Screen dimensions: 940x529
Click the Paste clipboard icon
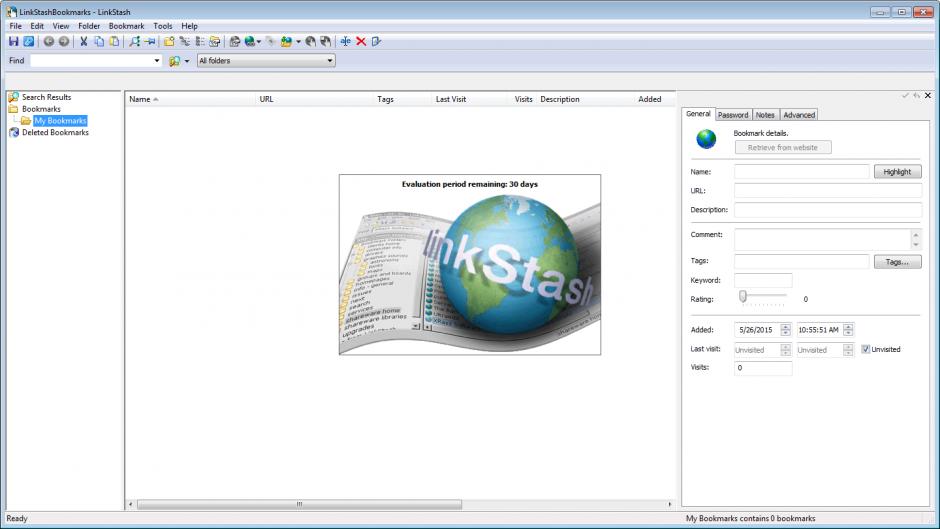pyautogui.click(x=114, y=41)
